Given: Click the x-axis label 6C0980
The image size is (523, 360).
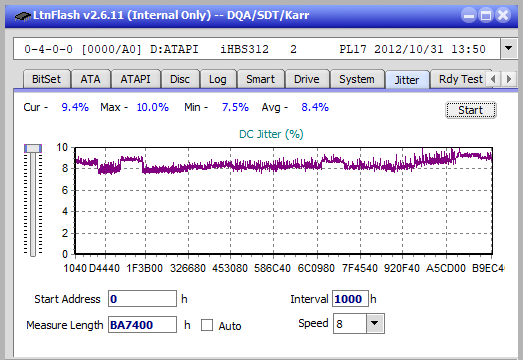Looking at the screenshot, I should (316, 268).
